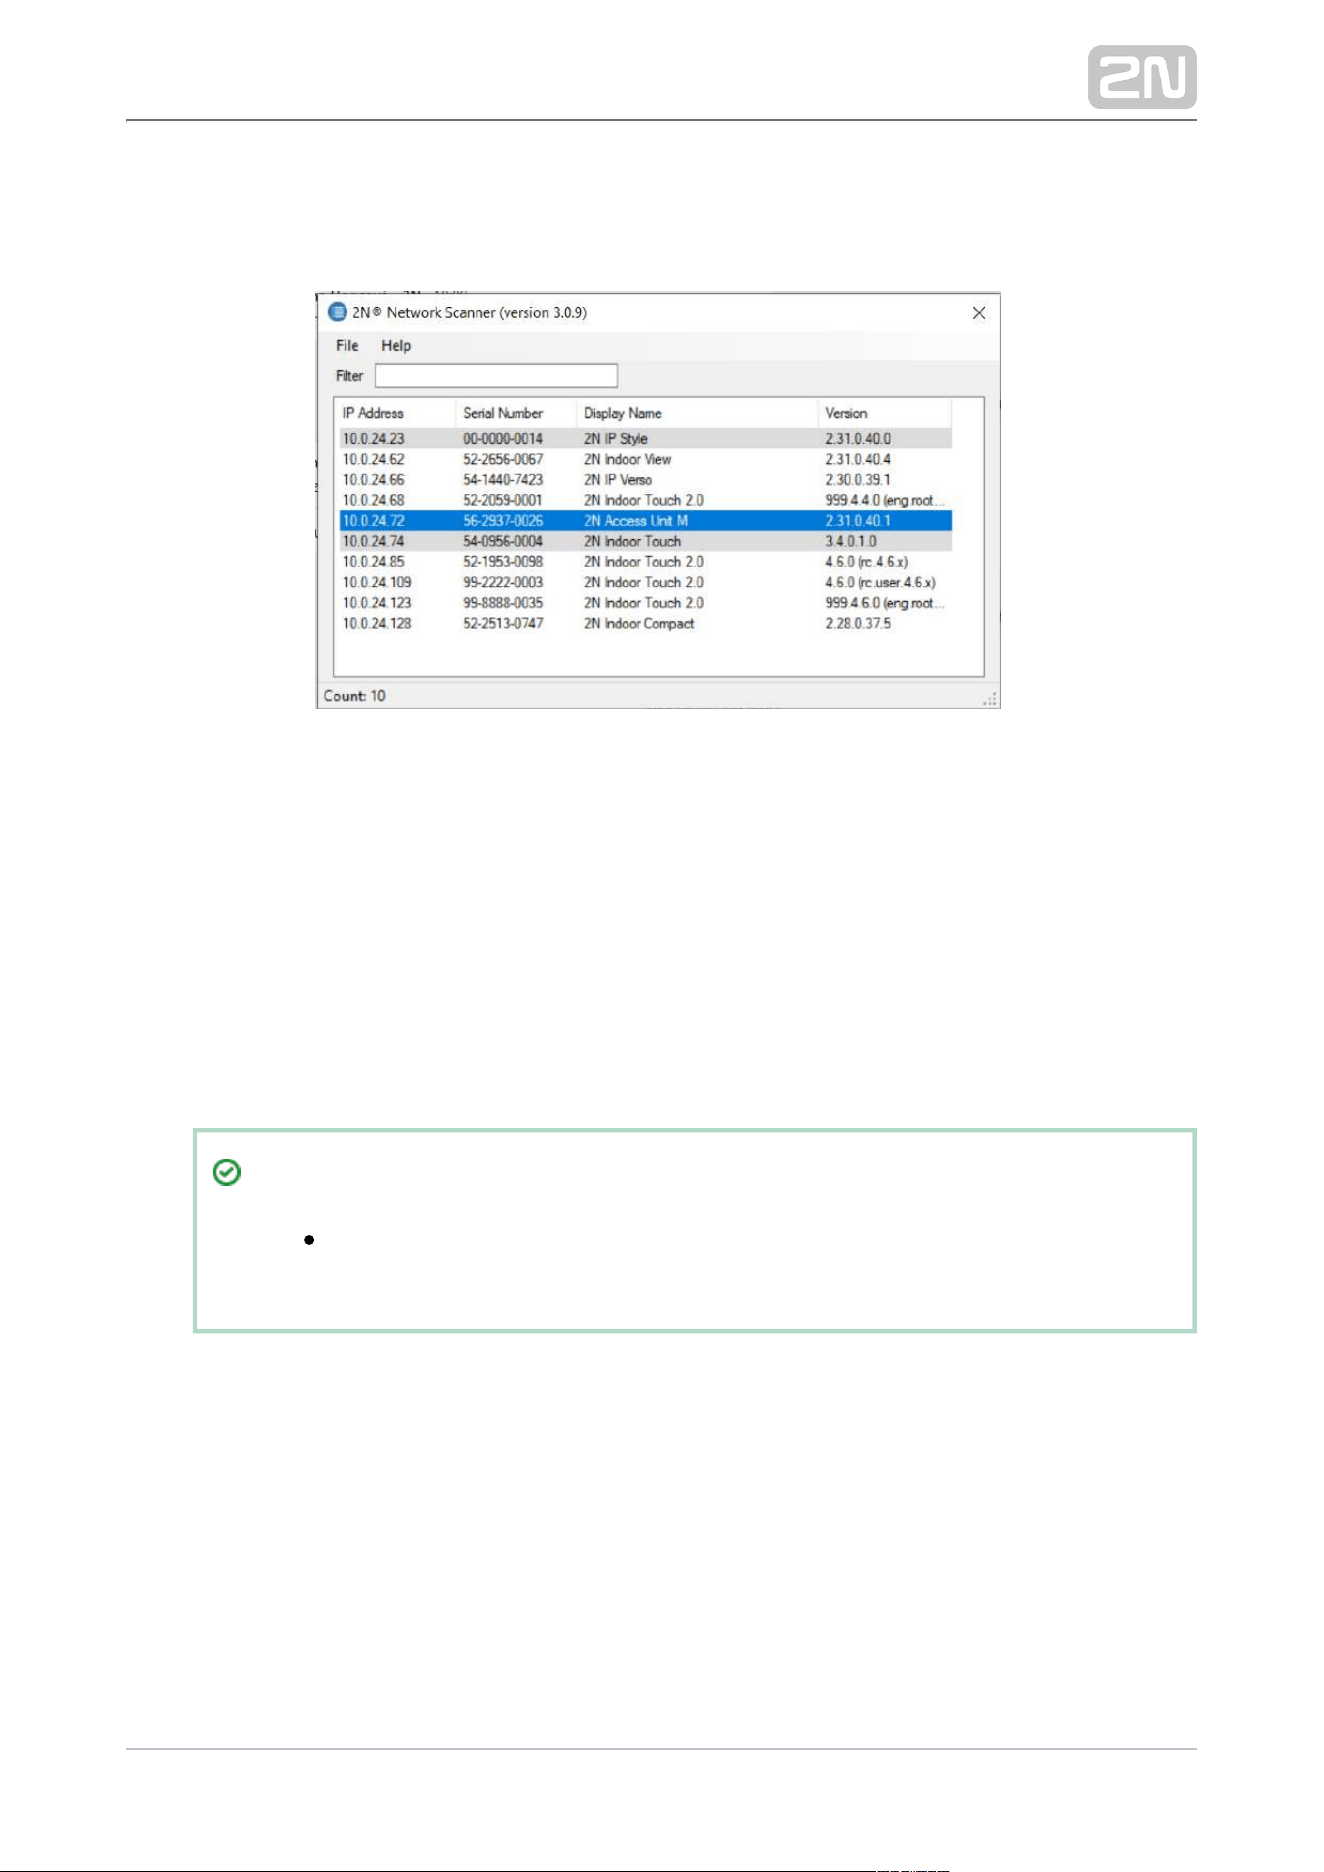
Task: Click version 4.6.0 (rc.user.4.6.x) cell
Action: tap(880, 583)
